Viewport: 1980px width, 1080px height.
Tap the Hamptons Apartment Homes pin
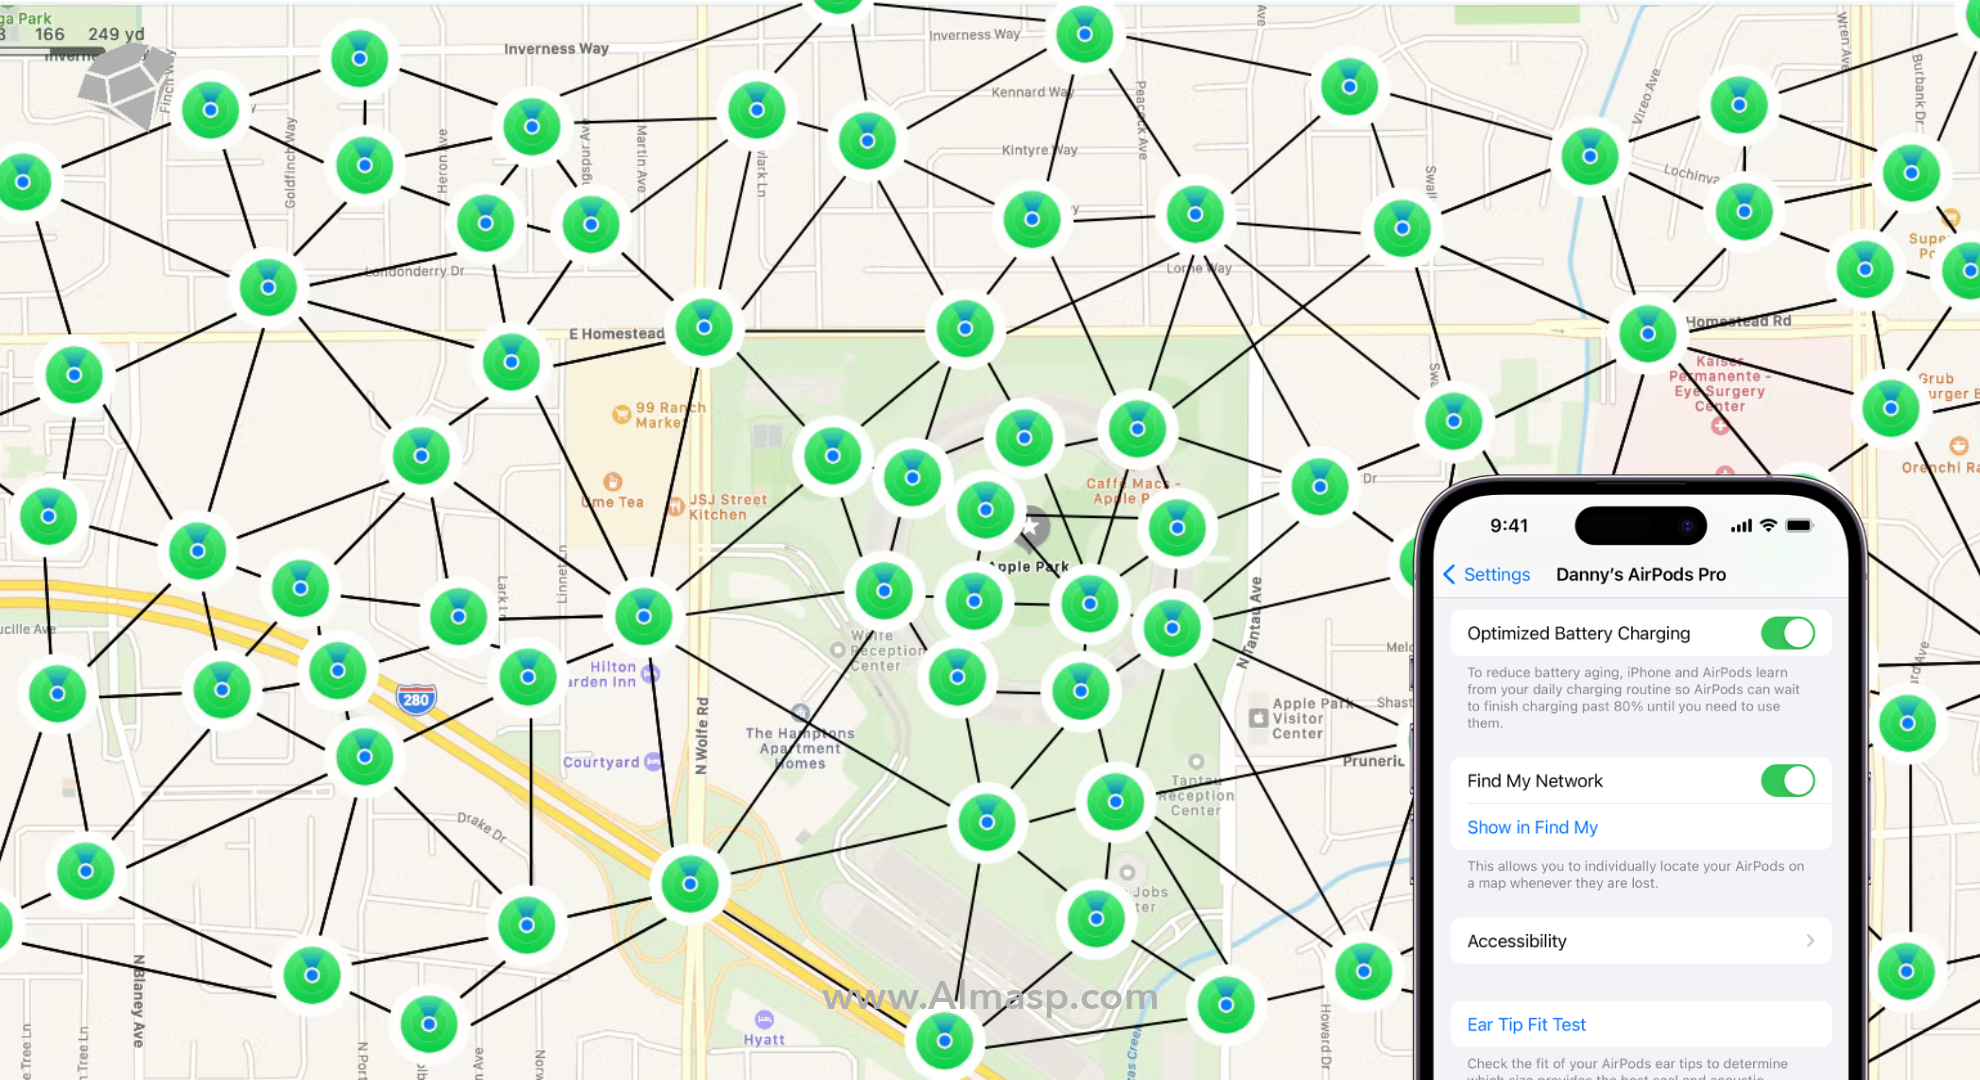click(x=800, y=713)
